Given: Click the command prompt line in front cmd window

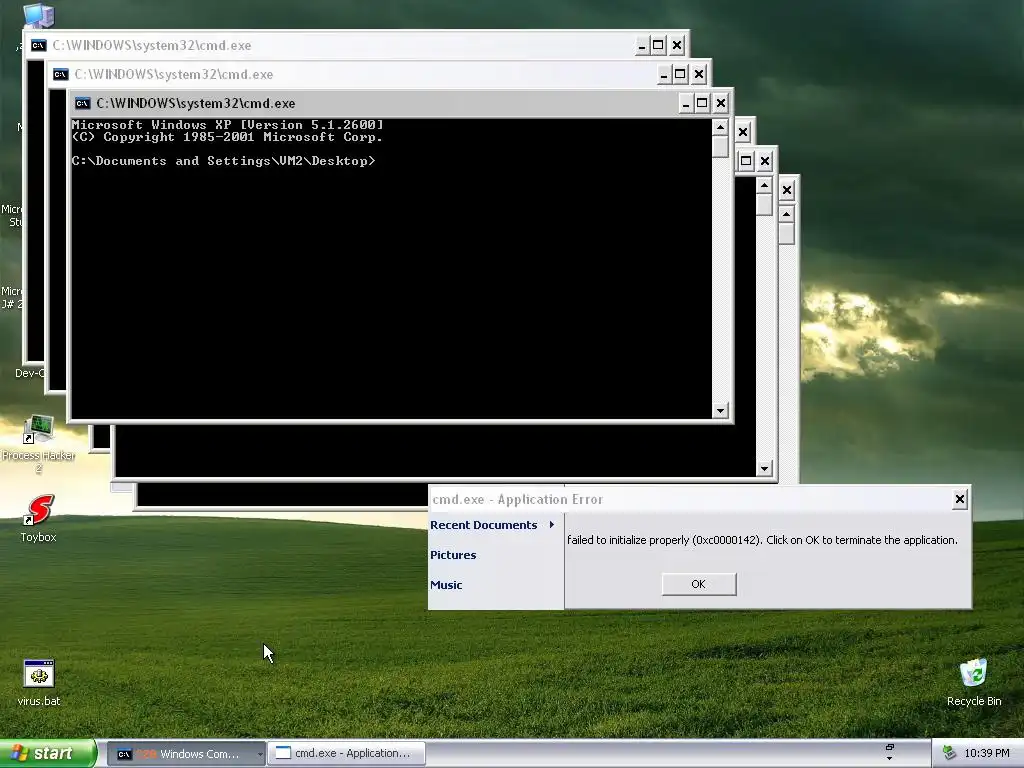Looking at the screenshot, I should pos(223,161).
